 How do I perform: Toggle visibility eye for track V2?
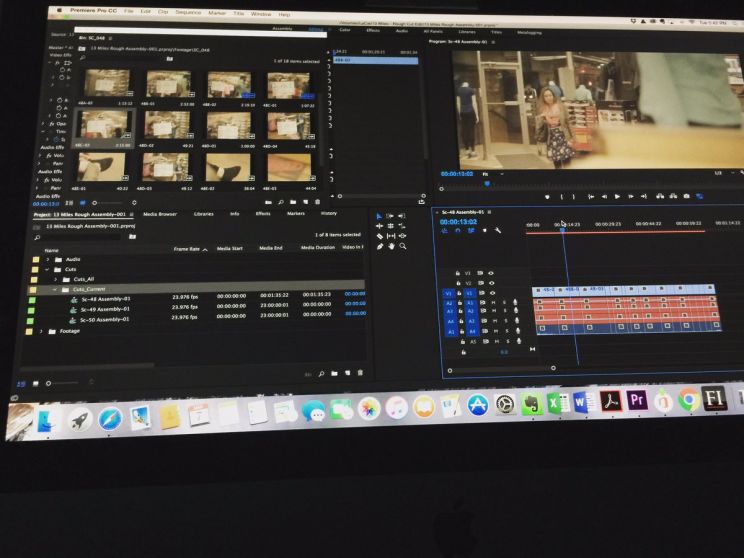click(492, 283)
